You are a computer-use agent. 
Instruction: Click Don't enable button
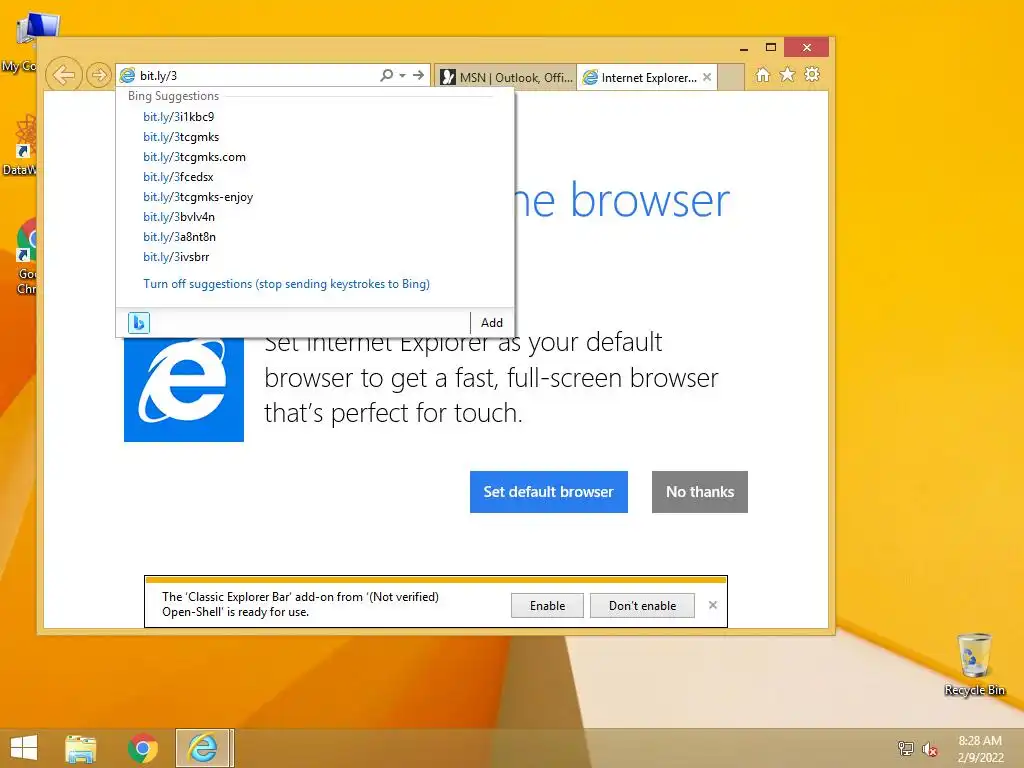pos(642,606)
